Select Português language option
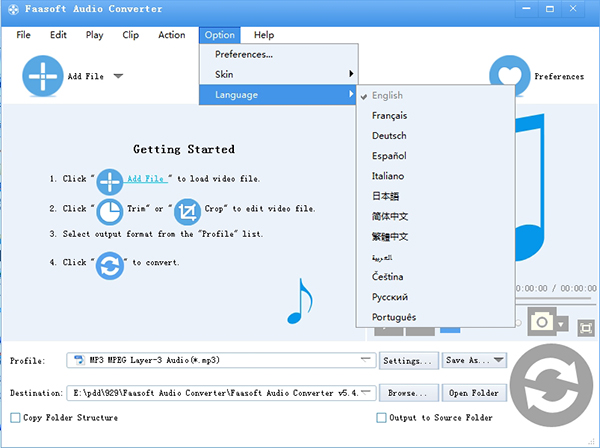 (x=435, y=317)
